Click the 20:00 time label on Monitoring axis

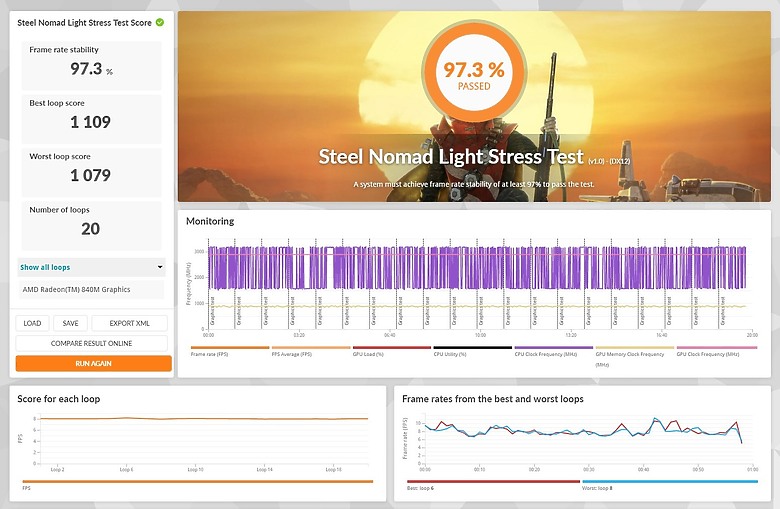[752, 335]
